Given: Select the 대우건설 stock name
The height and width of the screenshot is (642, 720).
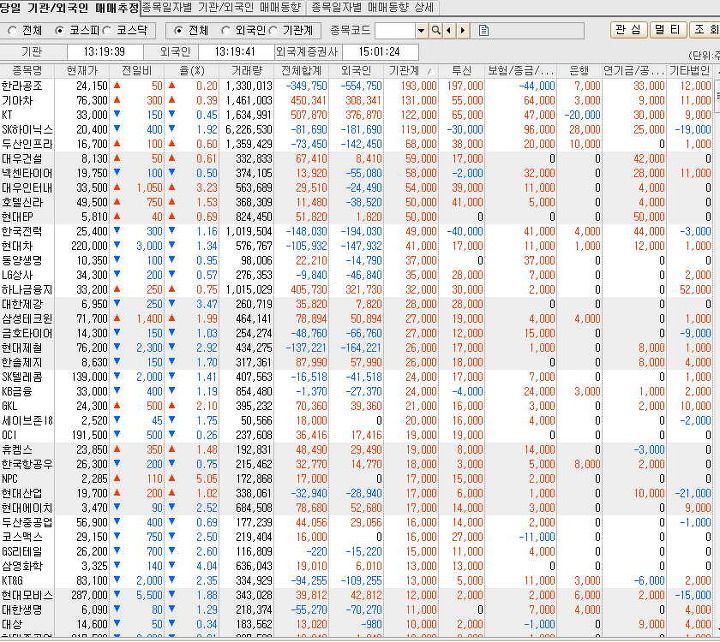Looking at the screenshot, I should pos(22,159).
